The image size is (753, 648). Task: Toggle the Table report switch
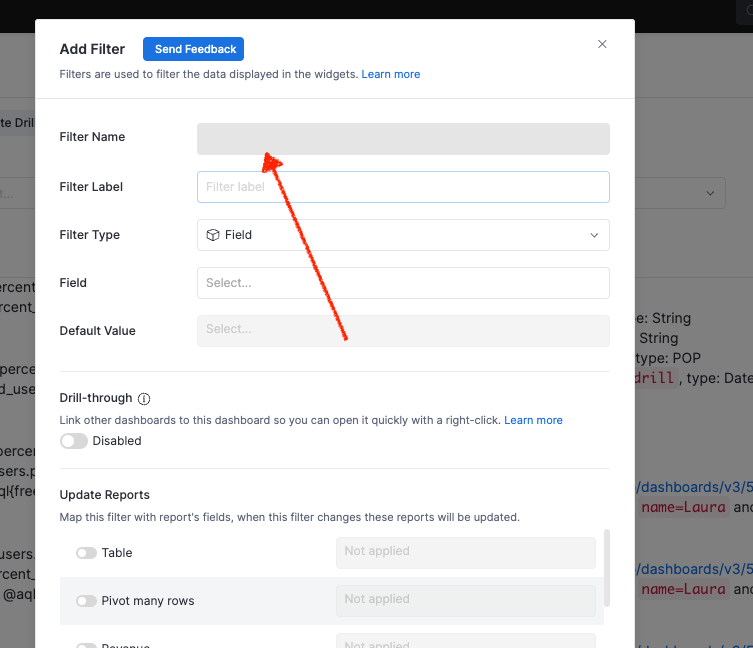[86, 553]
